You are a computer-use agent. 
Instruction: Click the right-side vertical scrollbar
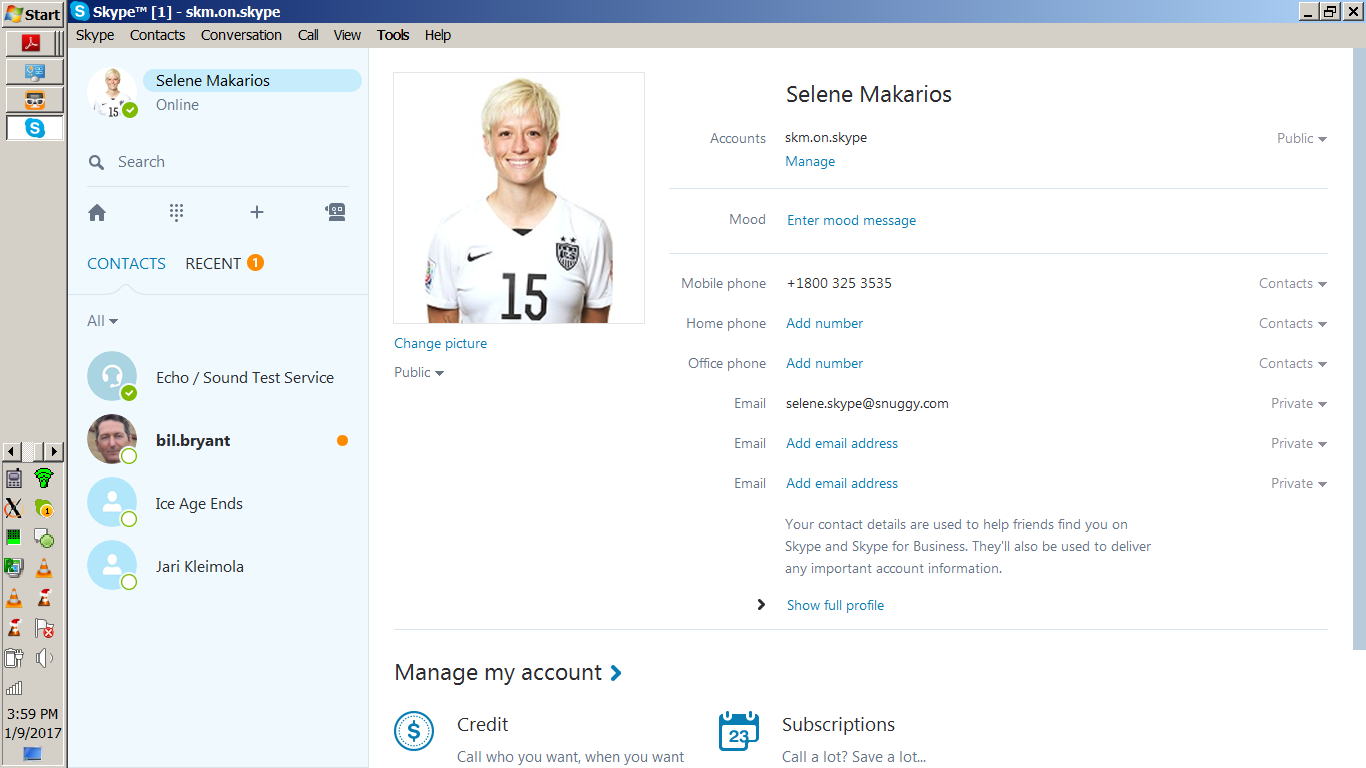point(1359,350)
